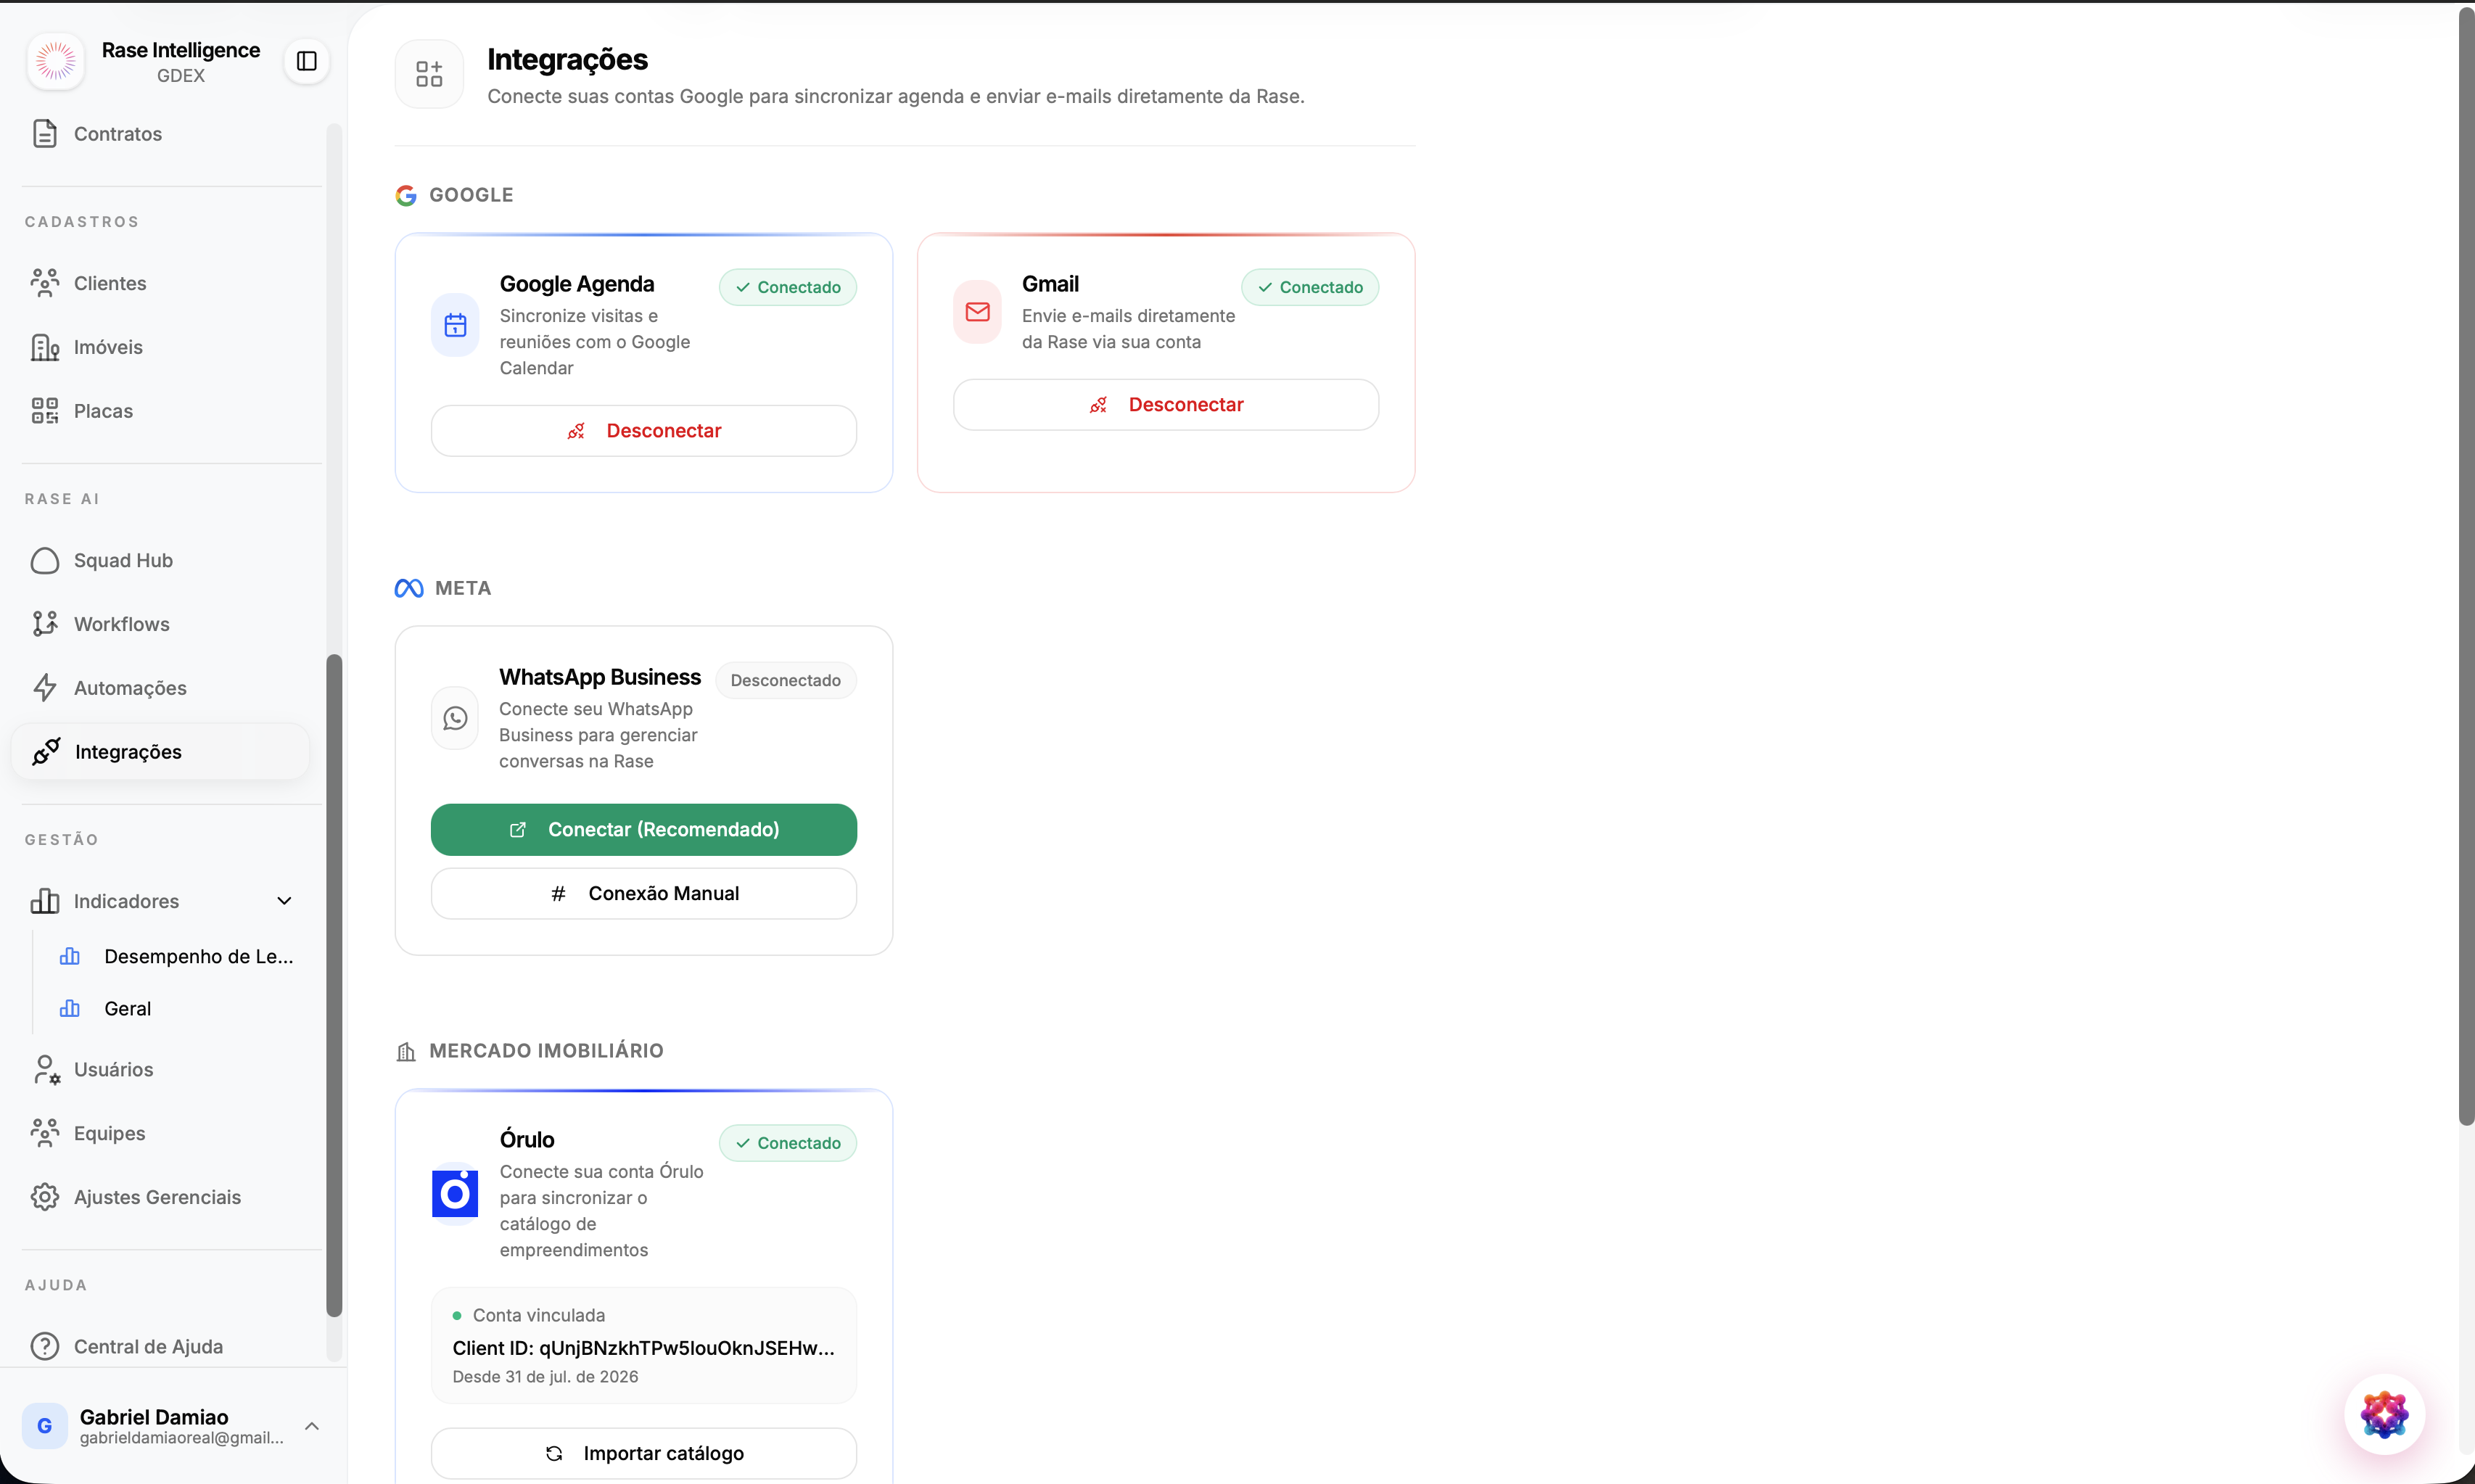Click the Órulo Client ID text
Viewport: 2475px width, 1484px height.
[643, 1348]
